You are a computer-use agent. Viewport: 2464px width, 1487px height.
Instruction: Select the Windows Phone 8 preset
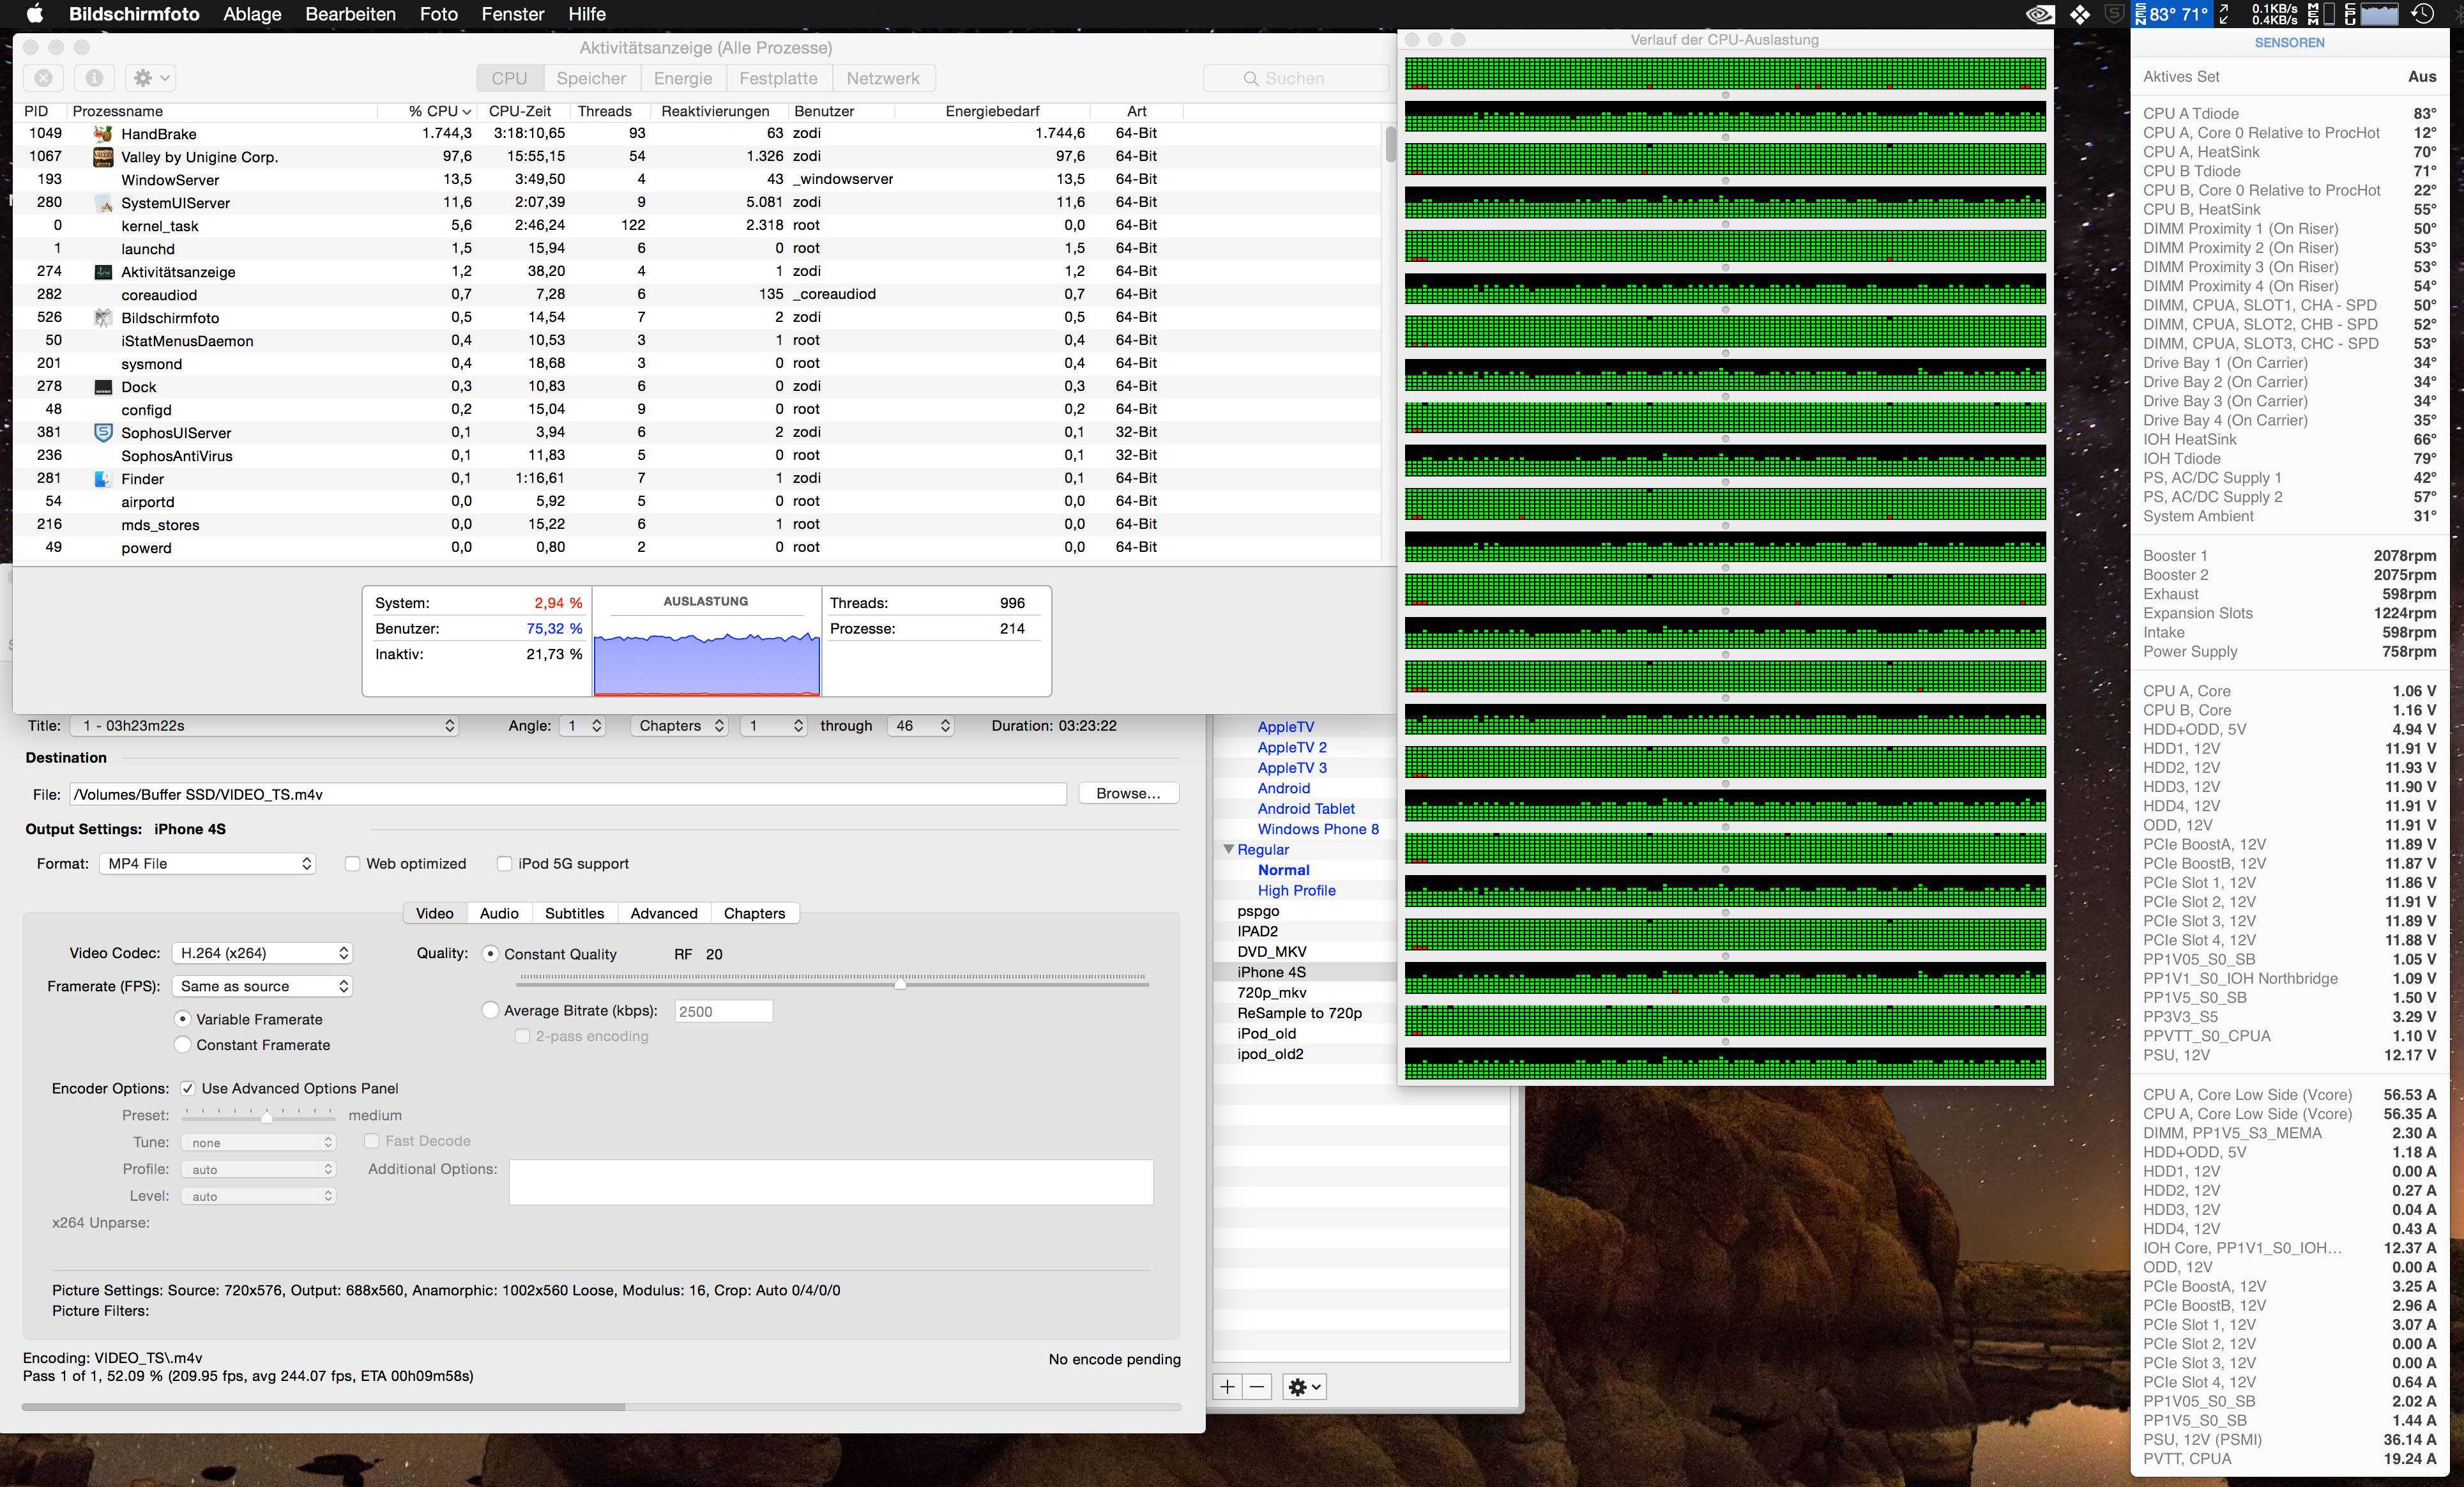pos(1318,828)
